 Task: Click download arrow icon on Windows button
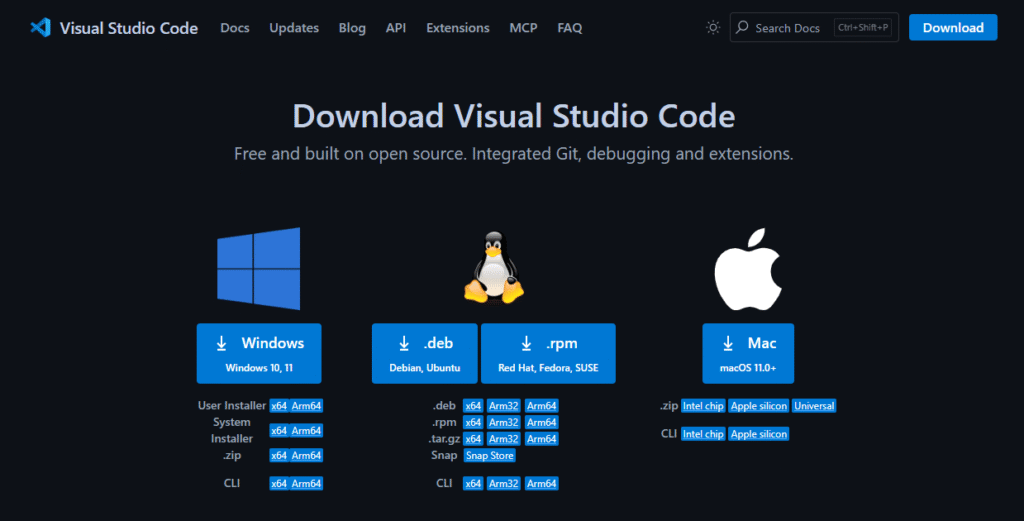(222, 343)
